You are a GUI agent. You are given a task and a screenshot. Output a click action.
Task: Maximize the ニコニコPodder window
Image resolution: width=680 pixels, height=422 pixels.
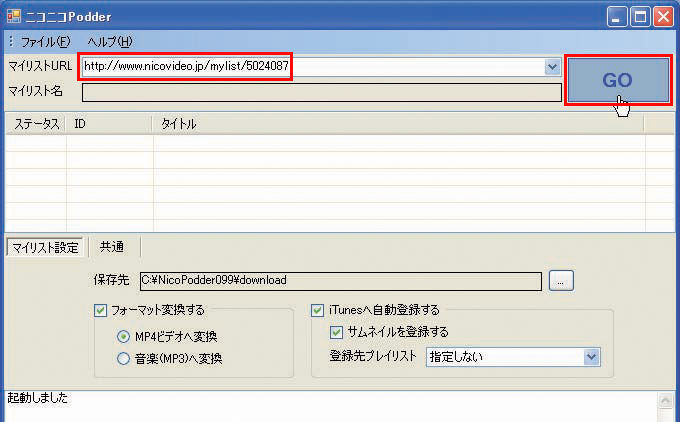(x=640, y=17)
